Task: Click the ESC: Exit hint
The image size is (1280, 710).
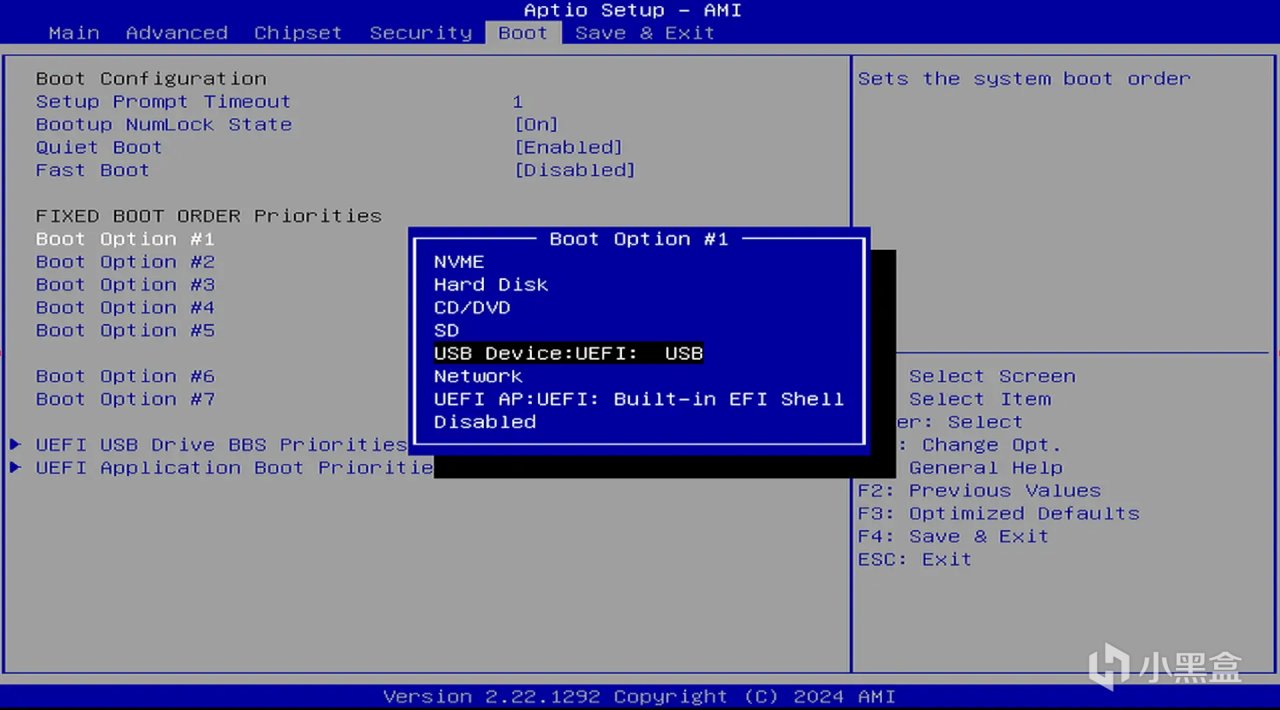Action: [915, 560]
